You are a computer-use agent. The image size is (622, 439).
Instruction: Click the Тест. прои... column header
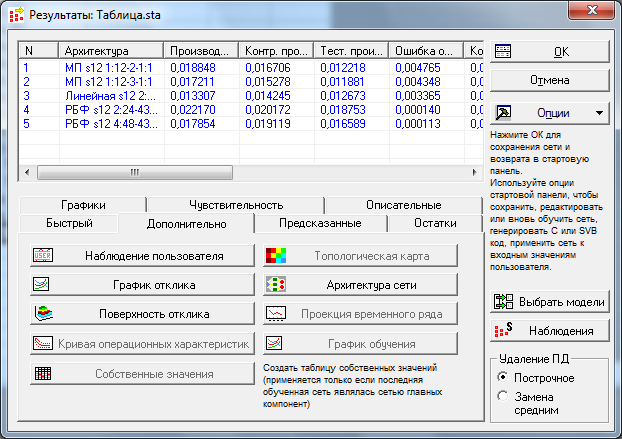[351, 51]
